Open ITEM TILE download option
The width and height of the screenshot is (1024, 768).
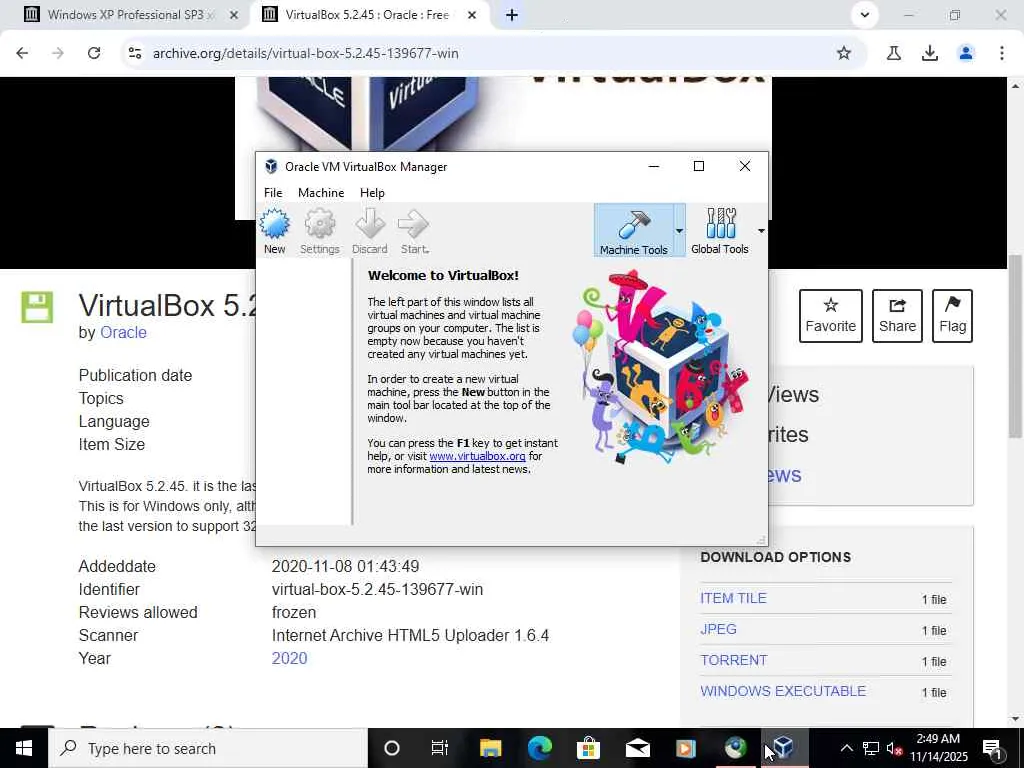point(733,598)
